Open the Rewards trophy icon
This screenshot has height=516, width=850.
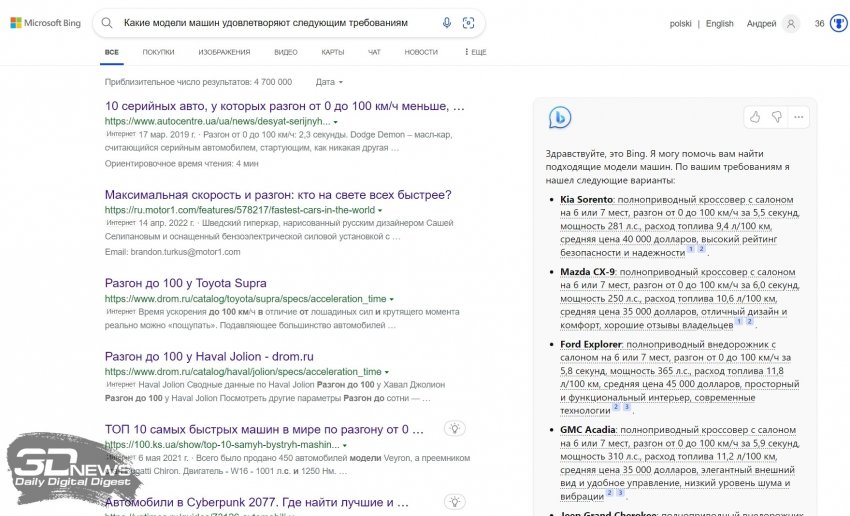[x=838, y=23]
